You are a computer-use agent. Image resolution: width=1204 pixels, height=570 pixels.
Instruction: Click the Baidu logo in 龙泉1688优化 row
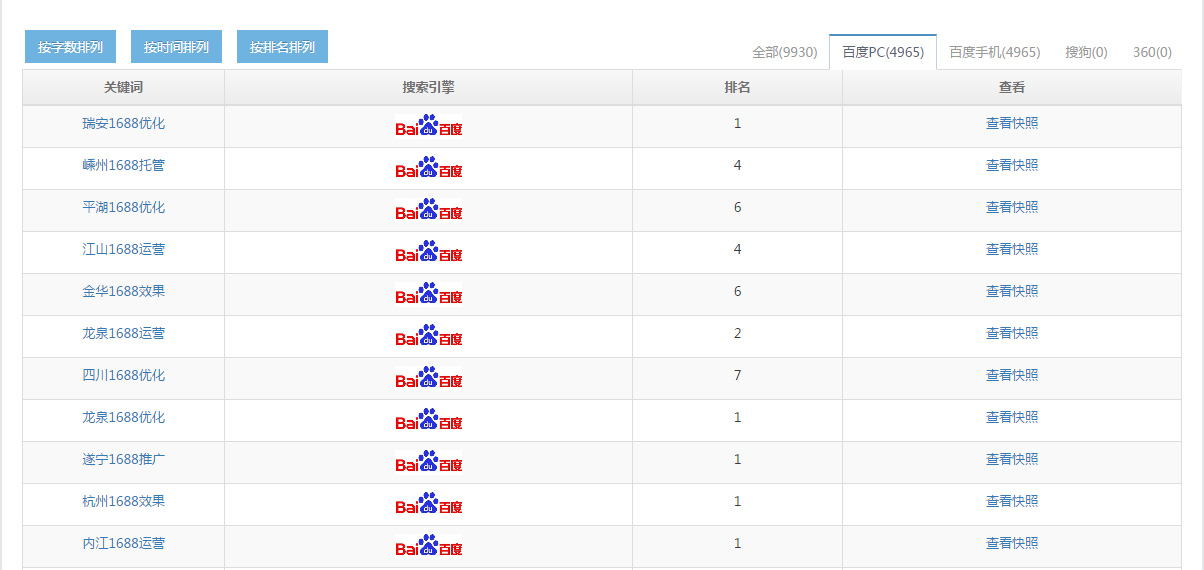[x=429, y=419]
